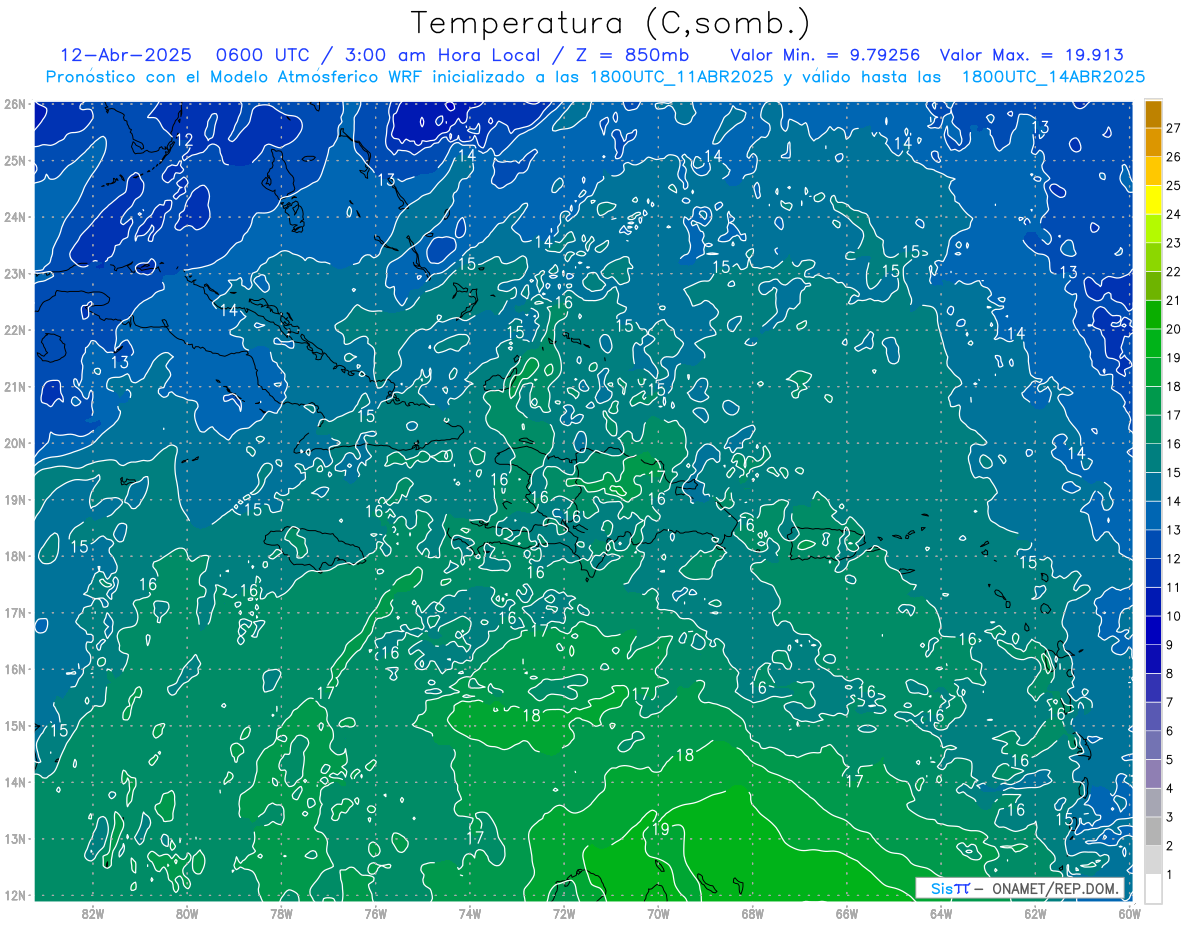Click the '15N' latitude axis label
This screenshot has width=1200, height=927.
[x=14, y=725]
